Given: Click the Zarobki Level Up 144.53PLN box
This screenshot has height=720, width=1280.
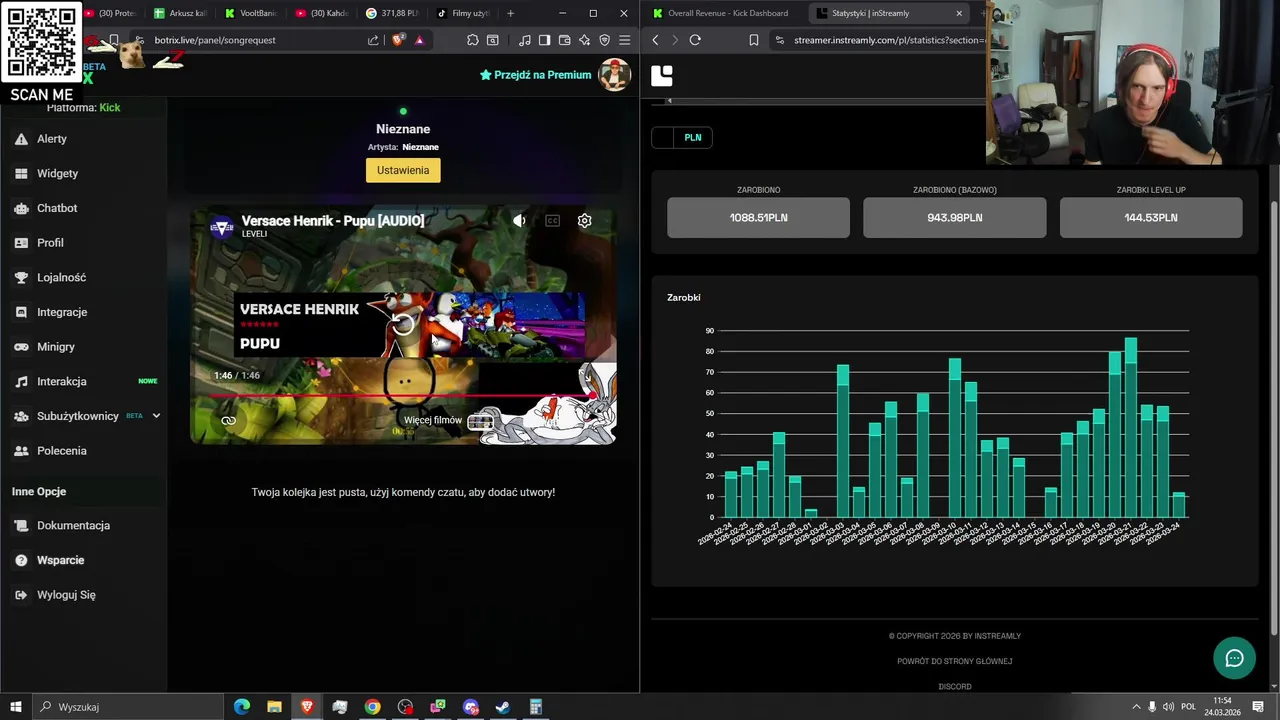Looking at the screenshot, I should click(1151, 217).
